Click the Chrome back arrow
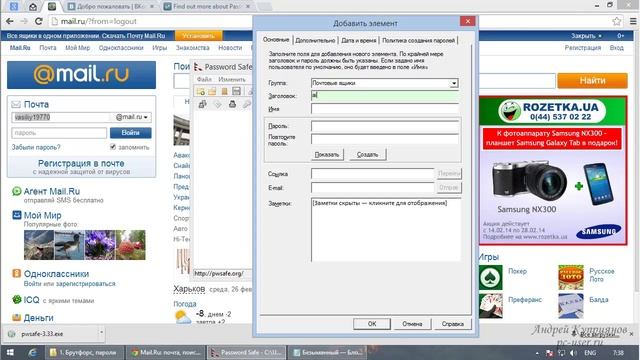 pos(10,21)
